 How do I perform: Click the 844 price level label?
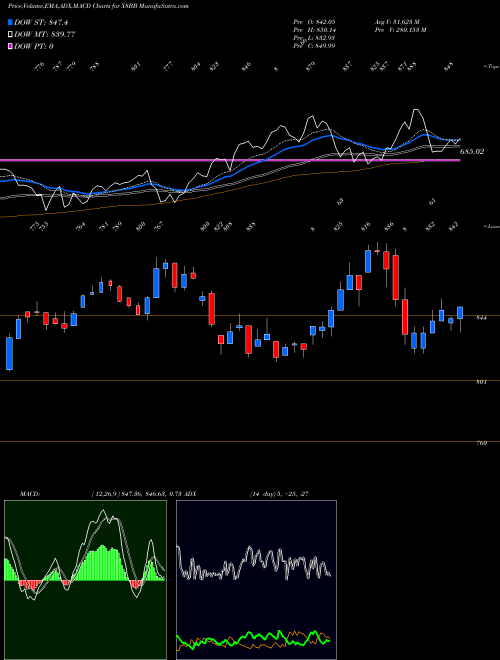pyautogui.click(x=481, y=318)
